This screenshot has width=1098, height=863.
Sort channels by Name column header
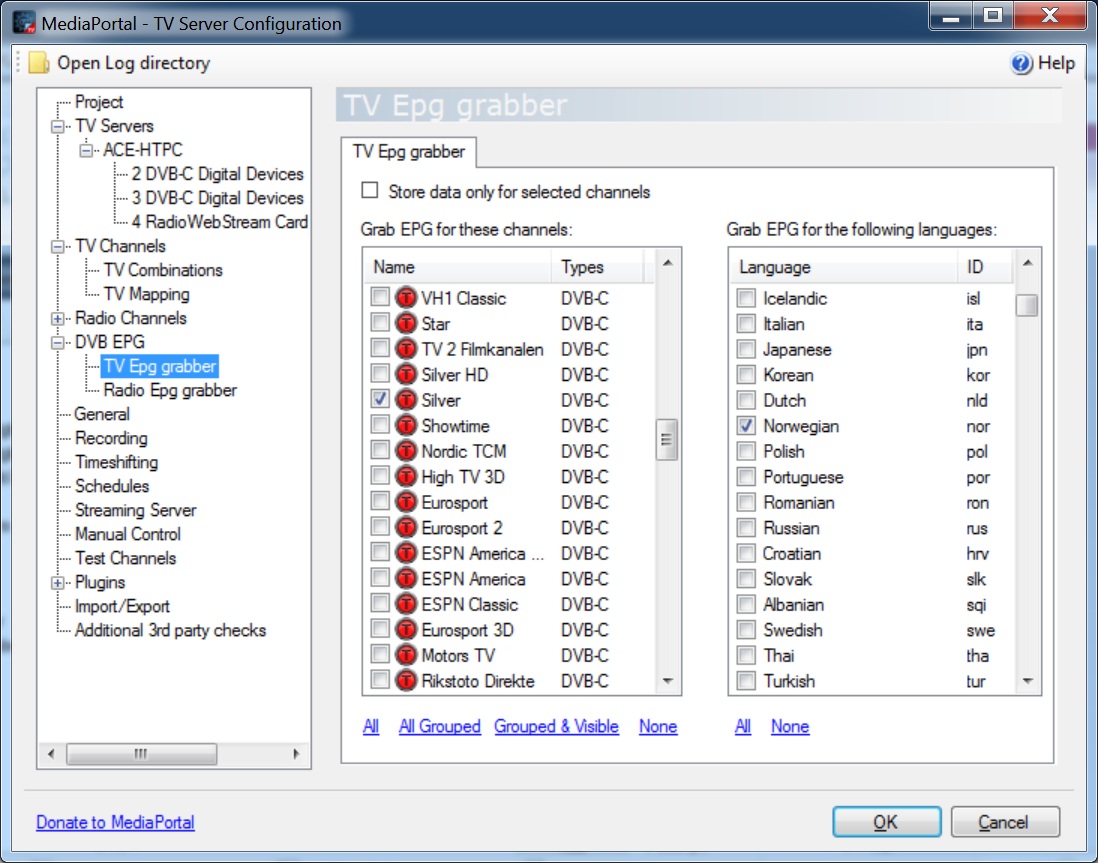click(458, 267)
